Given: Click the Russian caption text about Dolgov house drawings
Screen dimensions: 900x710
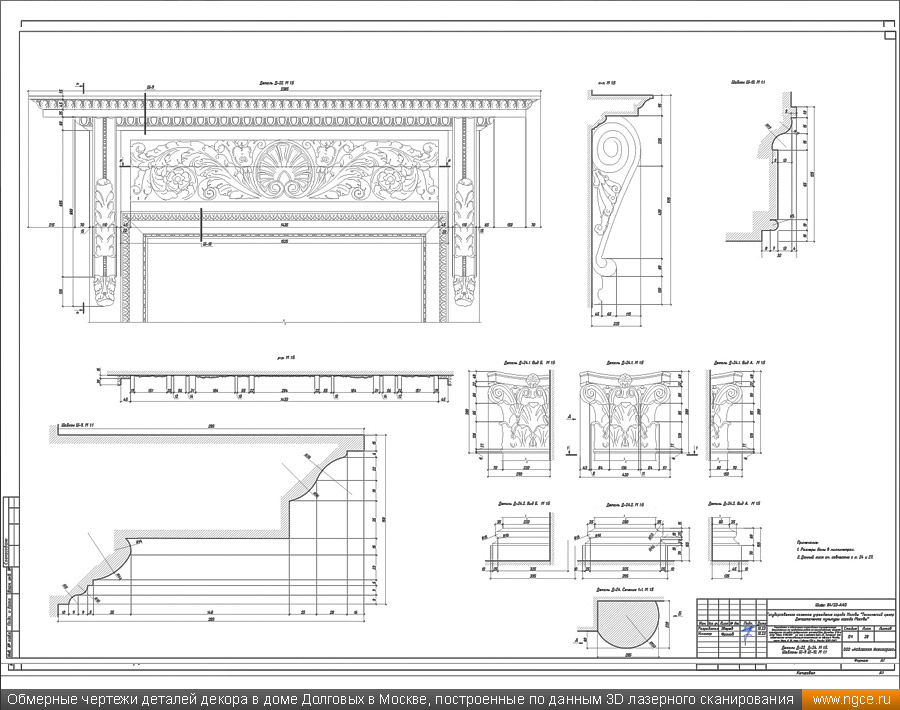Looking at the screenshot, I should [x=401, y=699].
